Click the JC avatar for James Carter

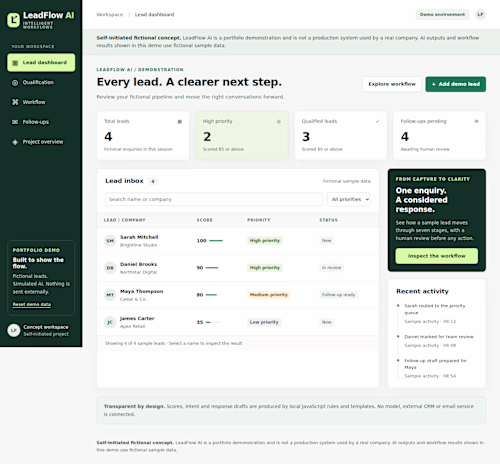coord(110,322)
